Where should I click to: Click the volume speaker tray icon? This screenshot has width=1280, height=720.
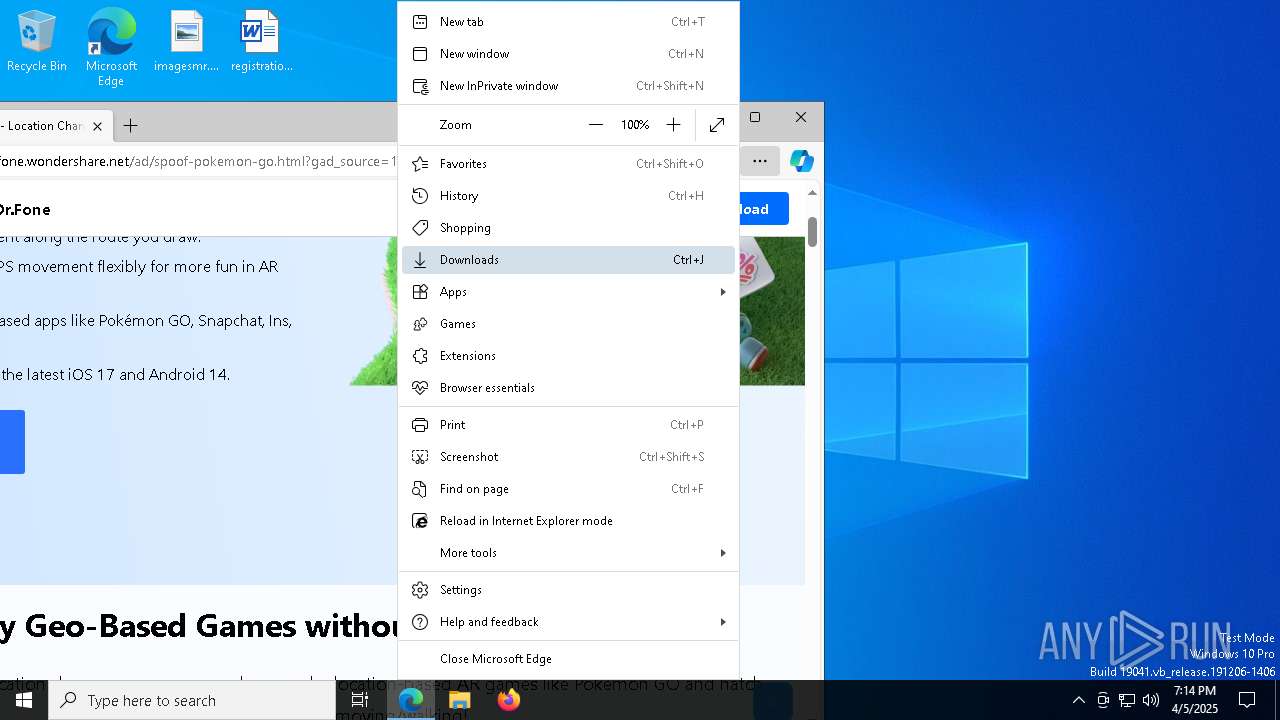coord(1150,700)
